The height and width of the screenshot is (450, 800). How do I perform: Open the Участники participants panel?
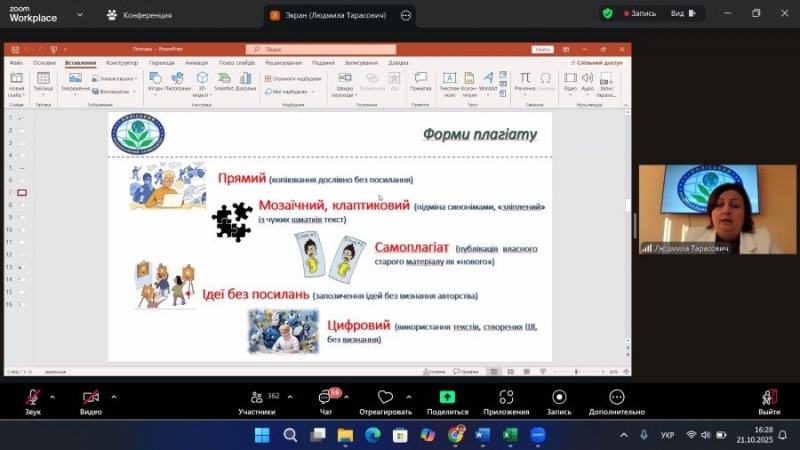click(256, 397)
